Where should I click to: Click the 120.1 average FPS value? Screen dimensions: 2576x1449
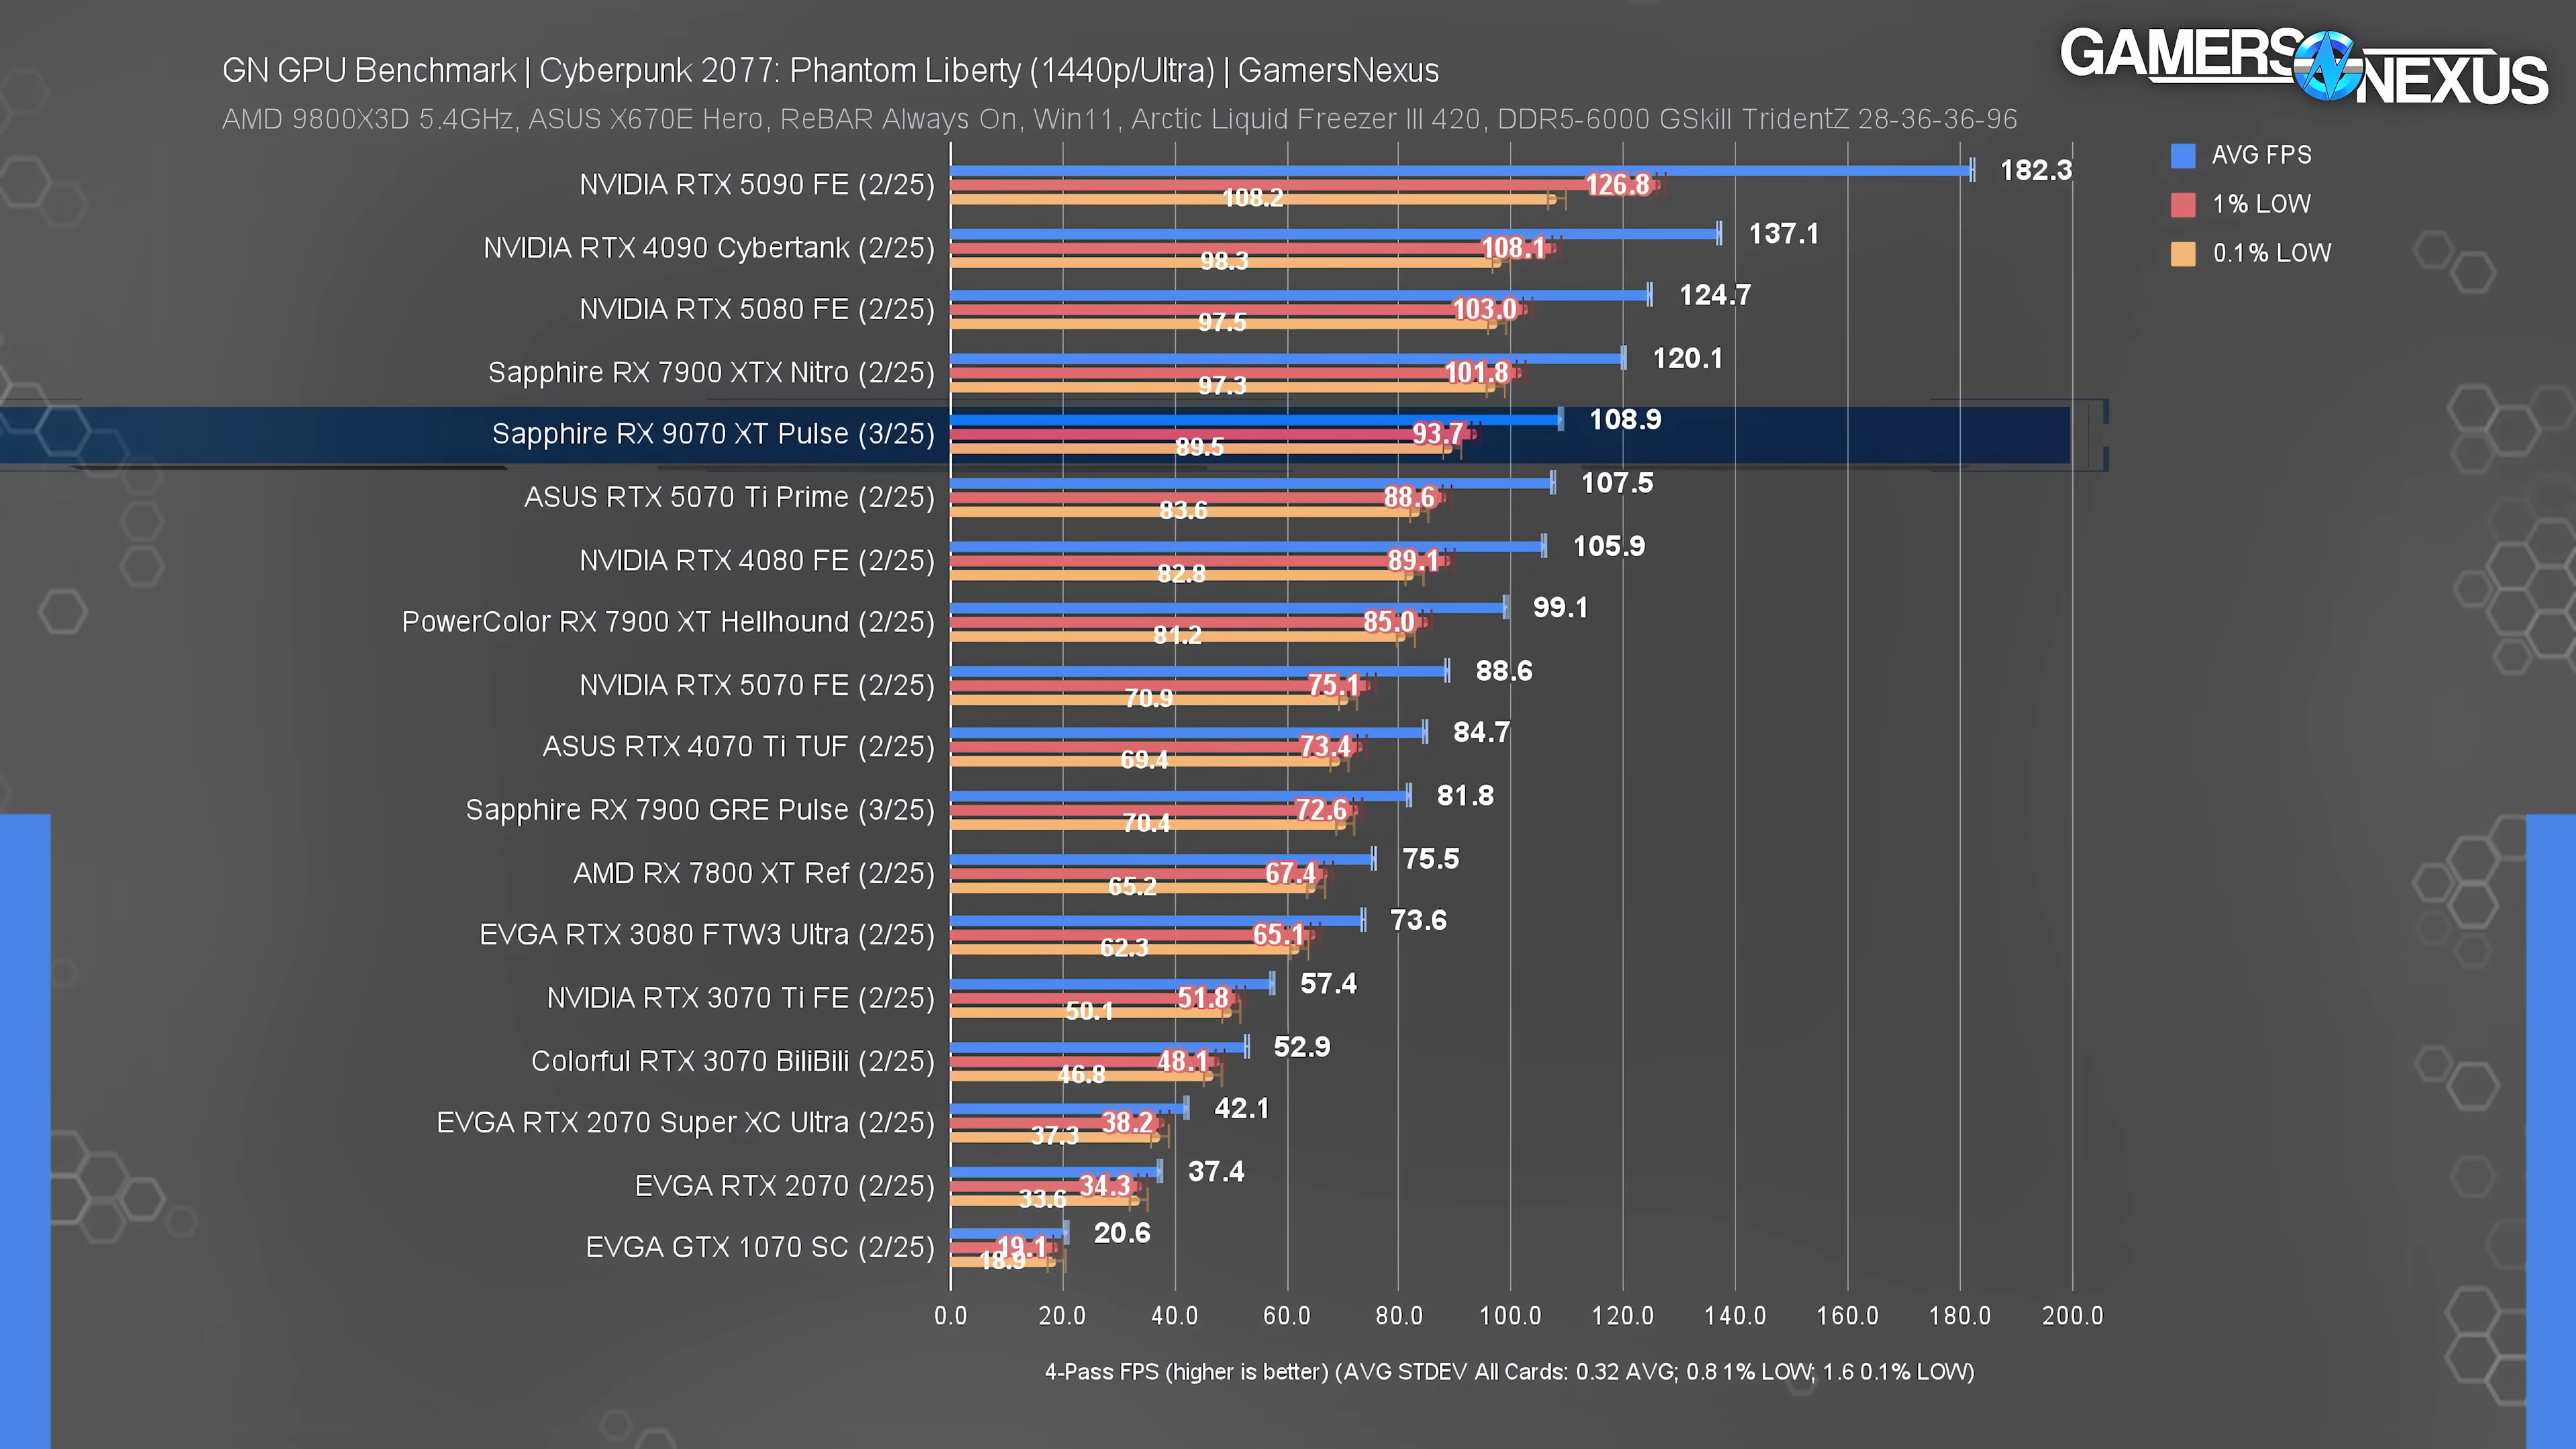click(x=1688, y=359)
